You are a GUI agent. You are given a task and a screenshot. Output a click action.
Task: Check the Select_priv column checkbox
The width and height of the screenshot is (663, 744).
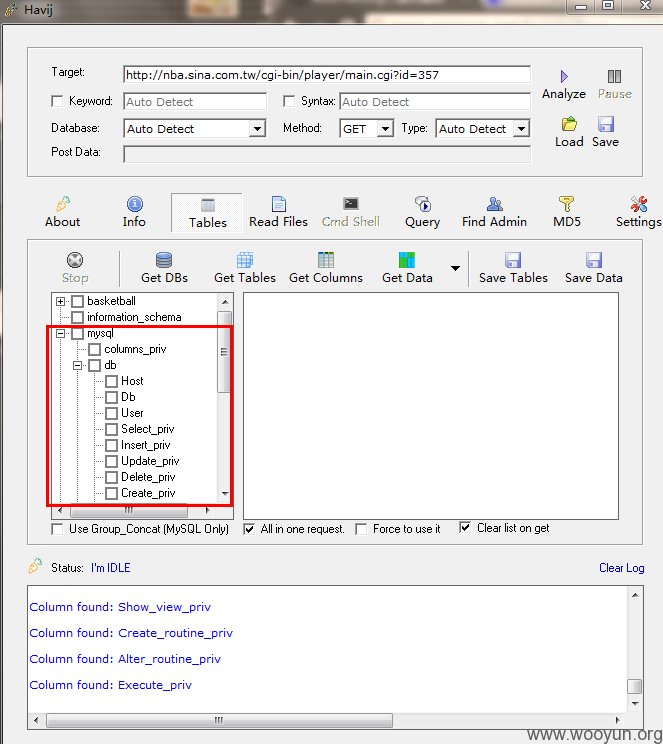coord(112,429)
